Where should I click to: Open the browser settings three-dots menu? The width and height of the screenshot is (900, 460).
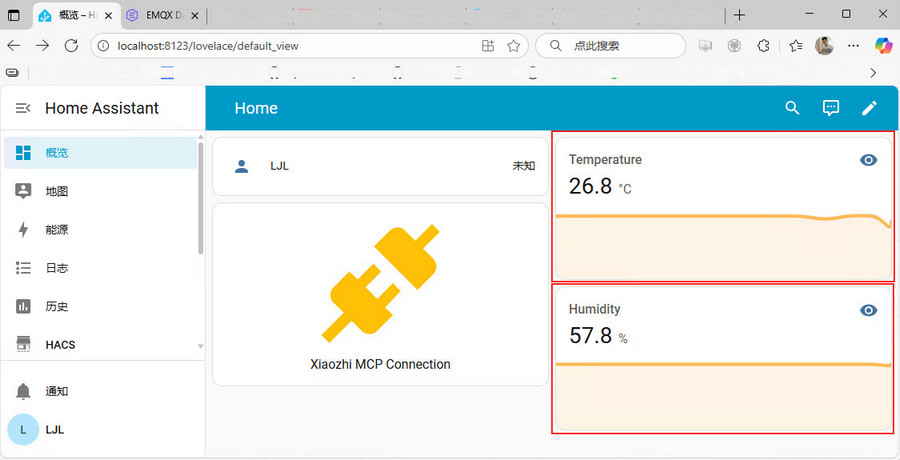(x=854, y=46)
